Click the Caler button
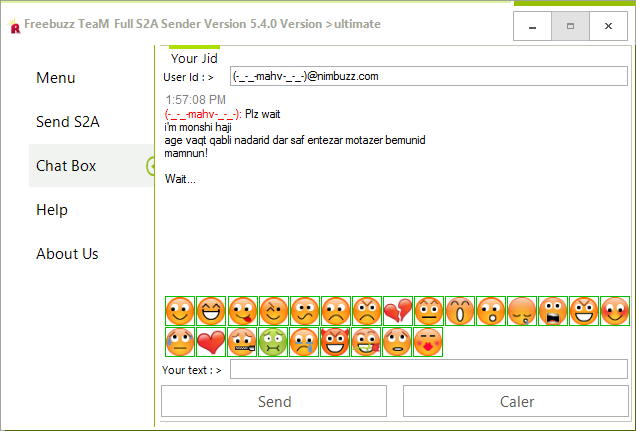This screenshot has width=636, height=431. pyautogui.click(x=516, y=401)
